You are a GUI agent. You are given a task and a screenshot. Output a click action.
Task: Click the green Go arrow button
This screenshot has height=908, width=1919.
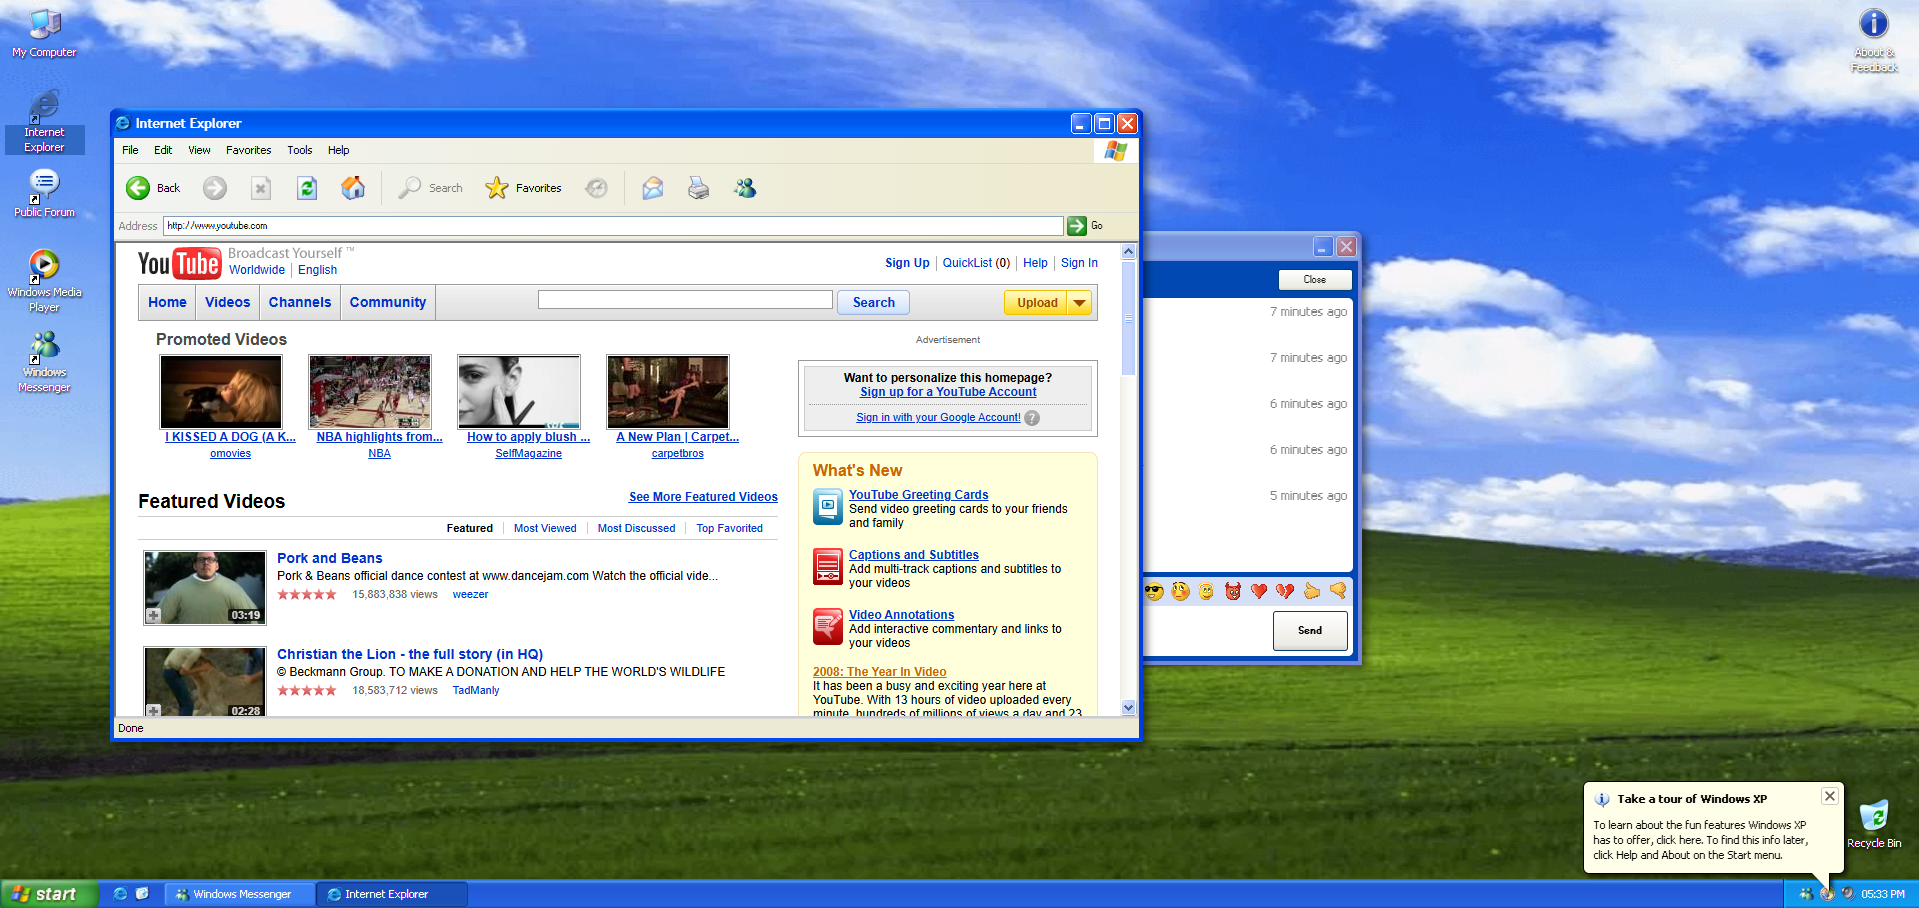pyautogui.click(x=1077, y=226)
